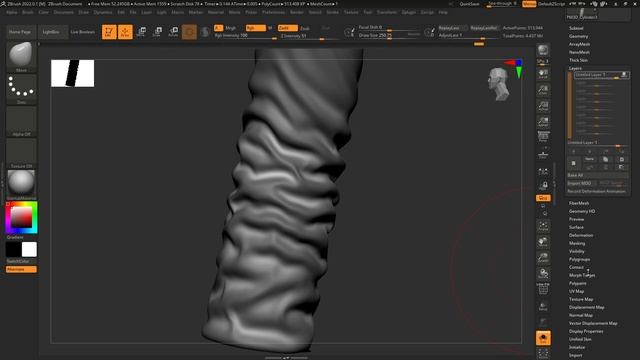
Task: Click the ZoomD 3D zoom icon
Action: (x=543, y=258)
